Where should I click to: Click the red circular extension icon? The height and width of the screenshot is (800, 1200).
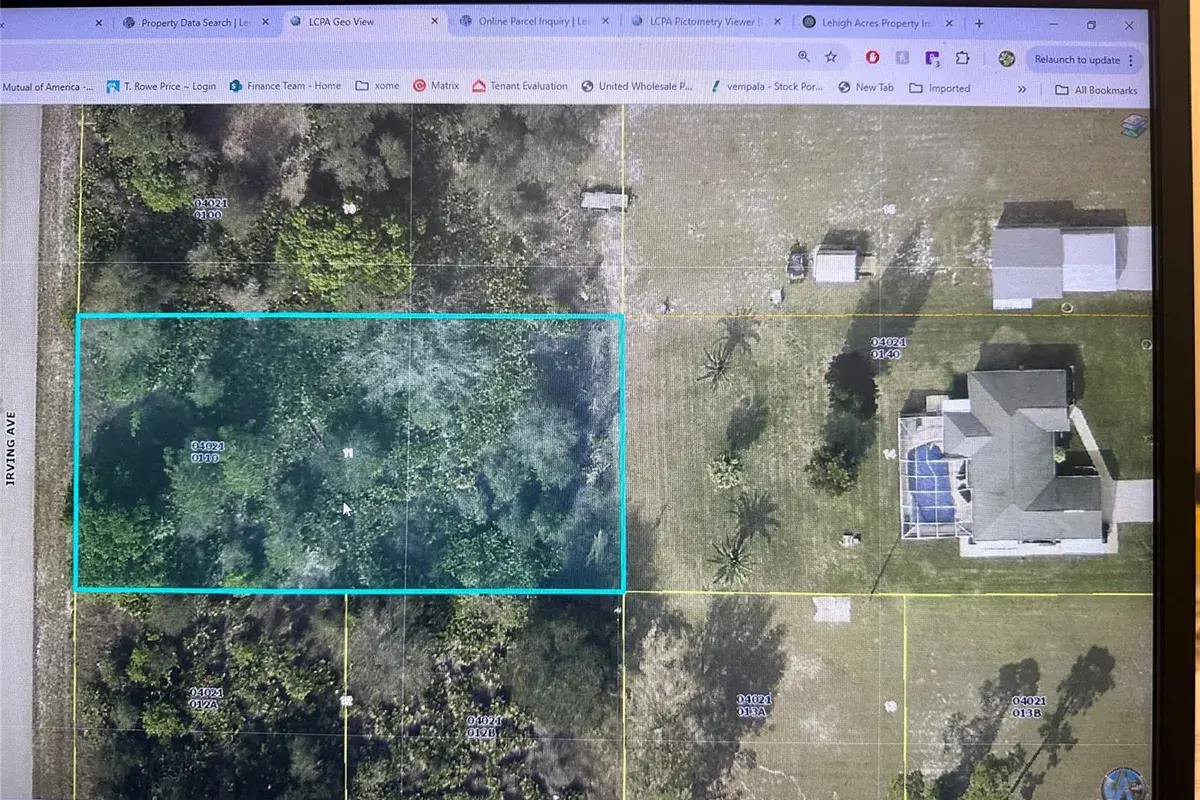point(873,58)
